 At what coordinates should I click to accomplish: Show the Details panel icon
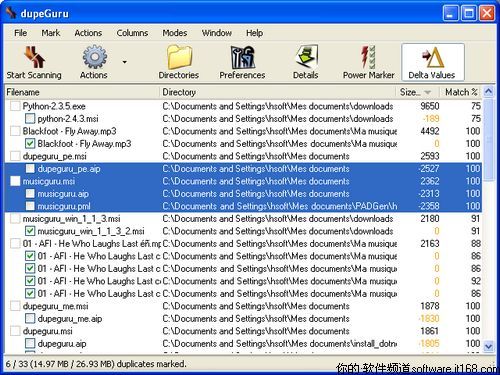pyautogui.click(x=306, y=57)
